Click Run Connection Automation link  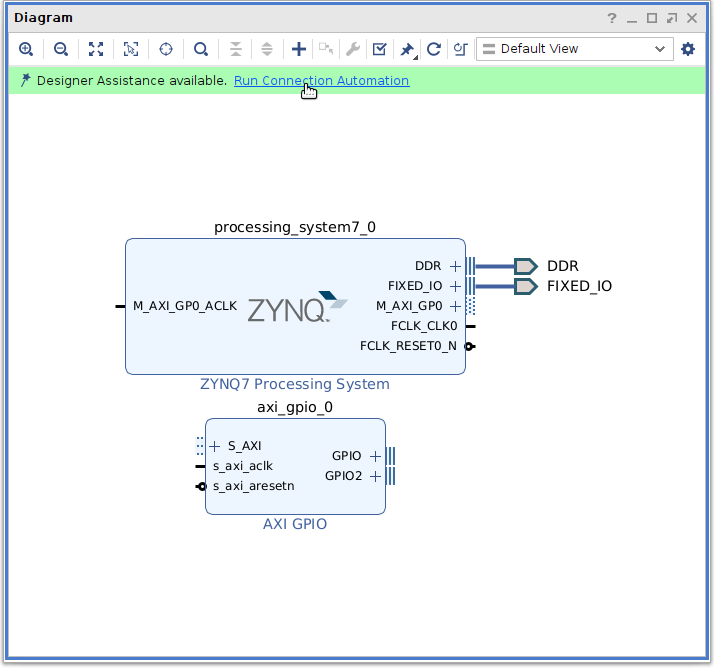tap(321, 81)
